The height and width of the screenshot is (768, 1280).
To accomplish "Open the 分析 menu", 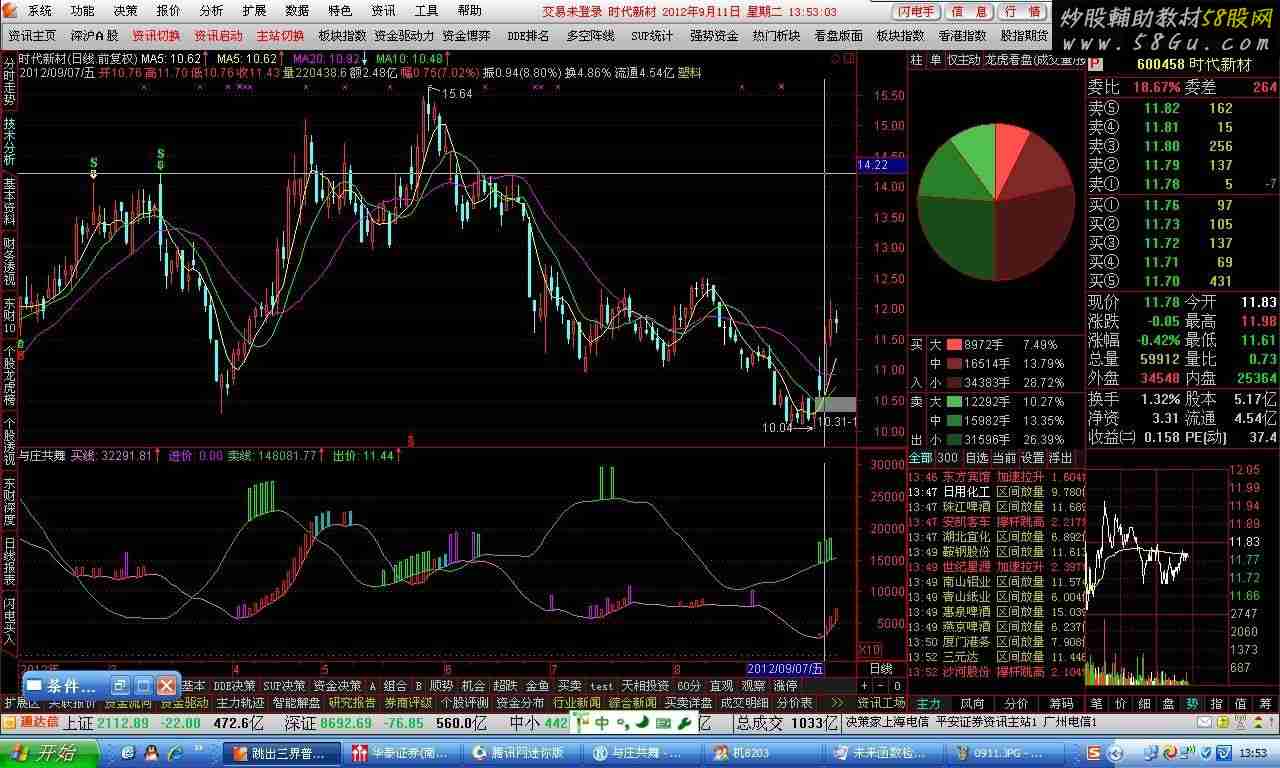I will pyautogui.click(x=211, y=11).
